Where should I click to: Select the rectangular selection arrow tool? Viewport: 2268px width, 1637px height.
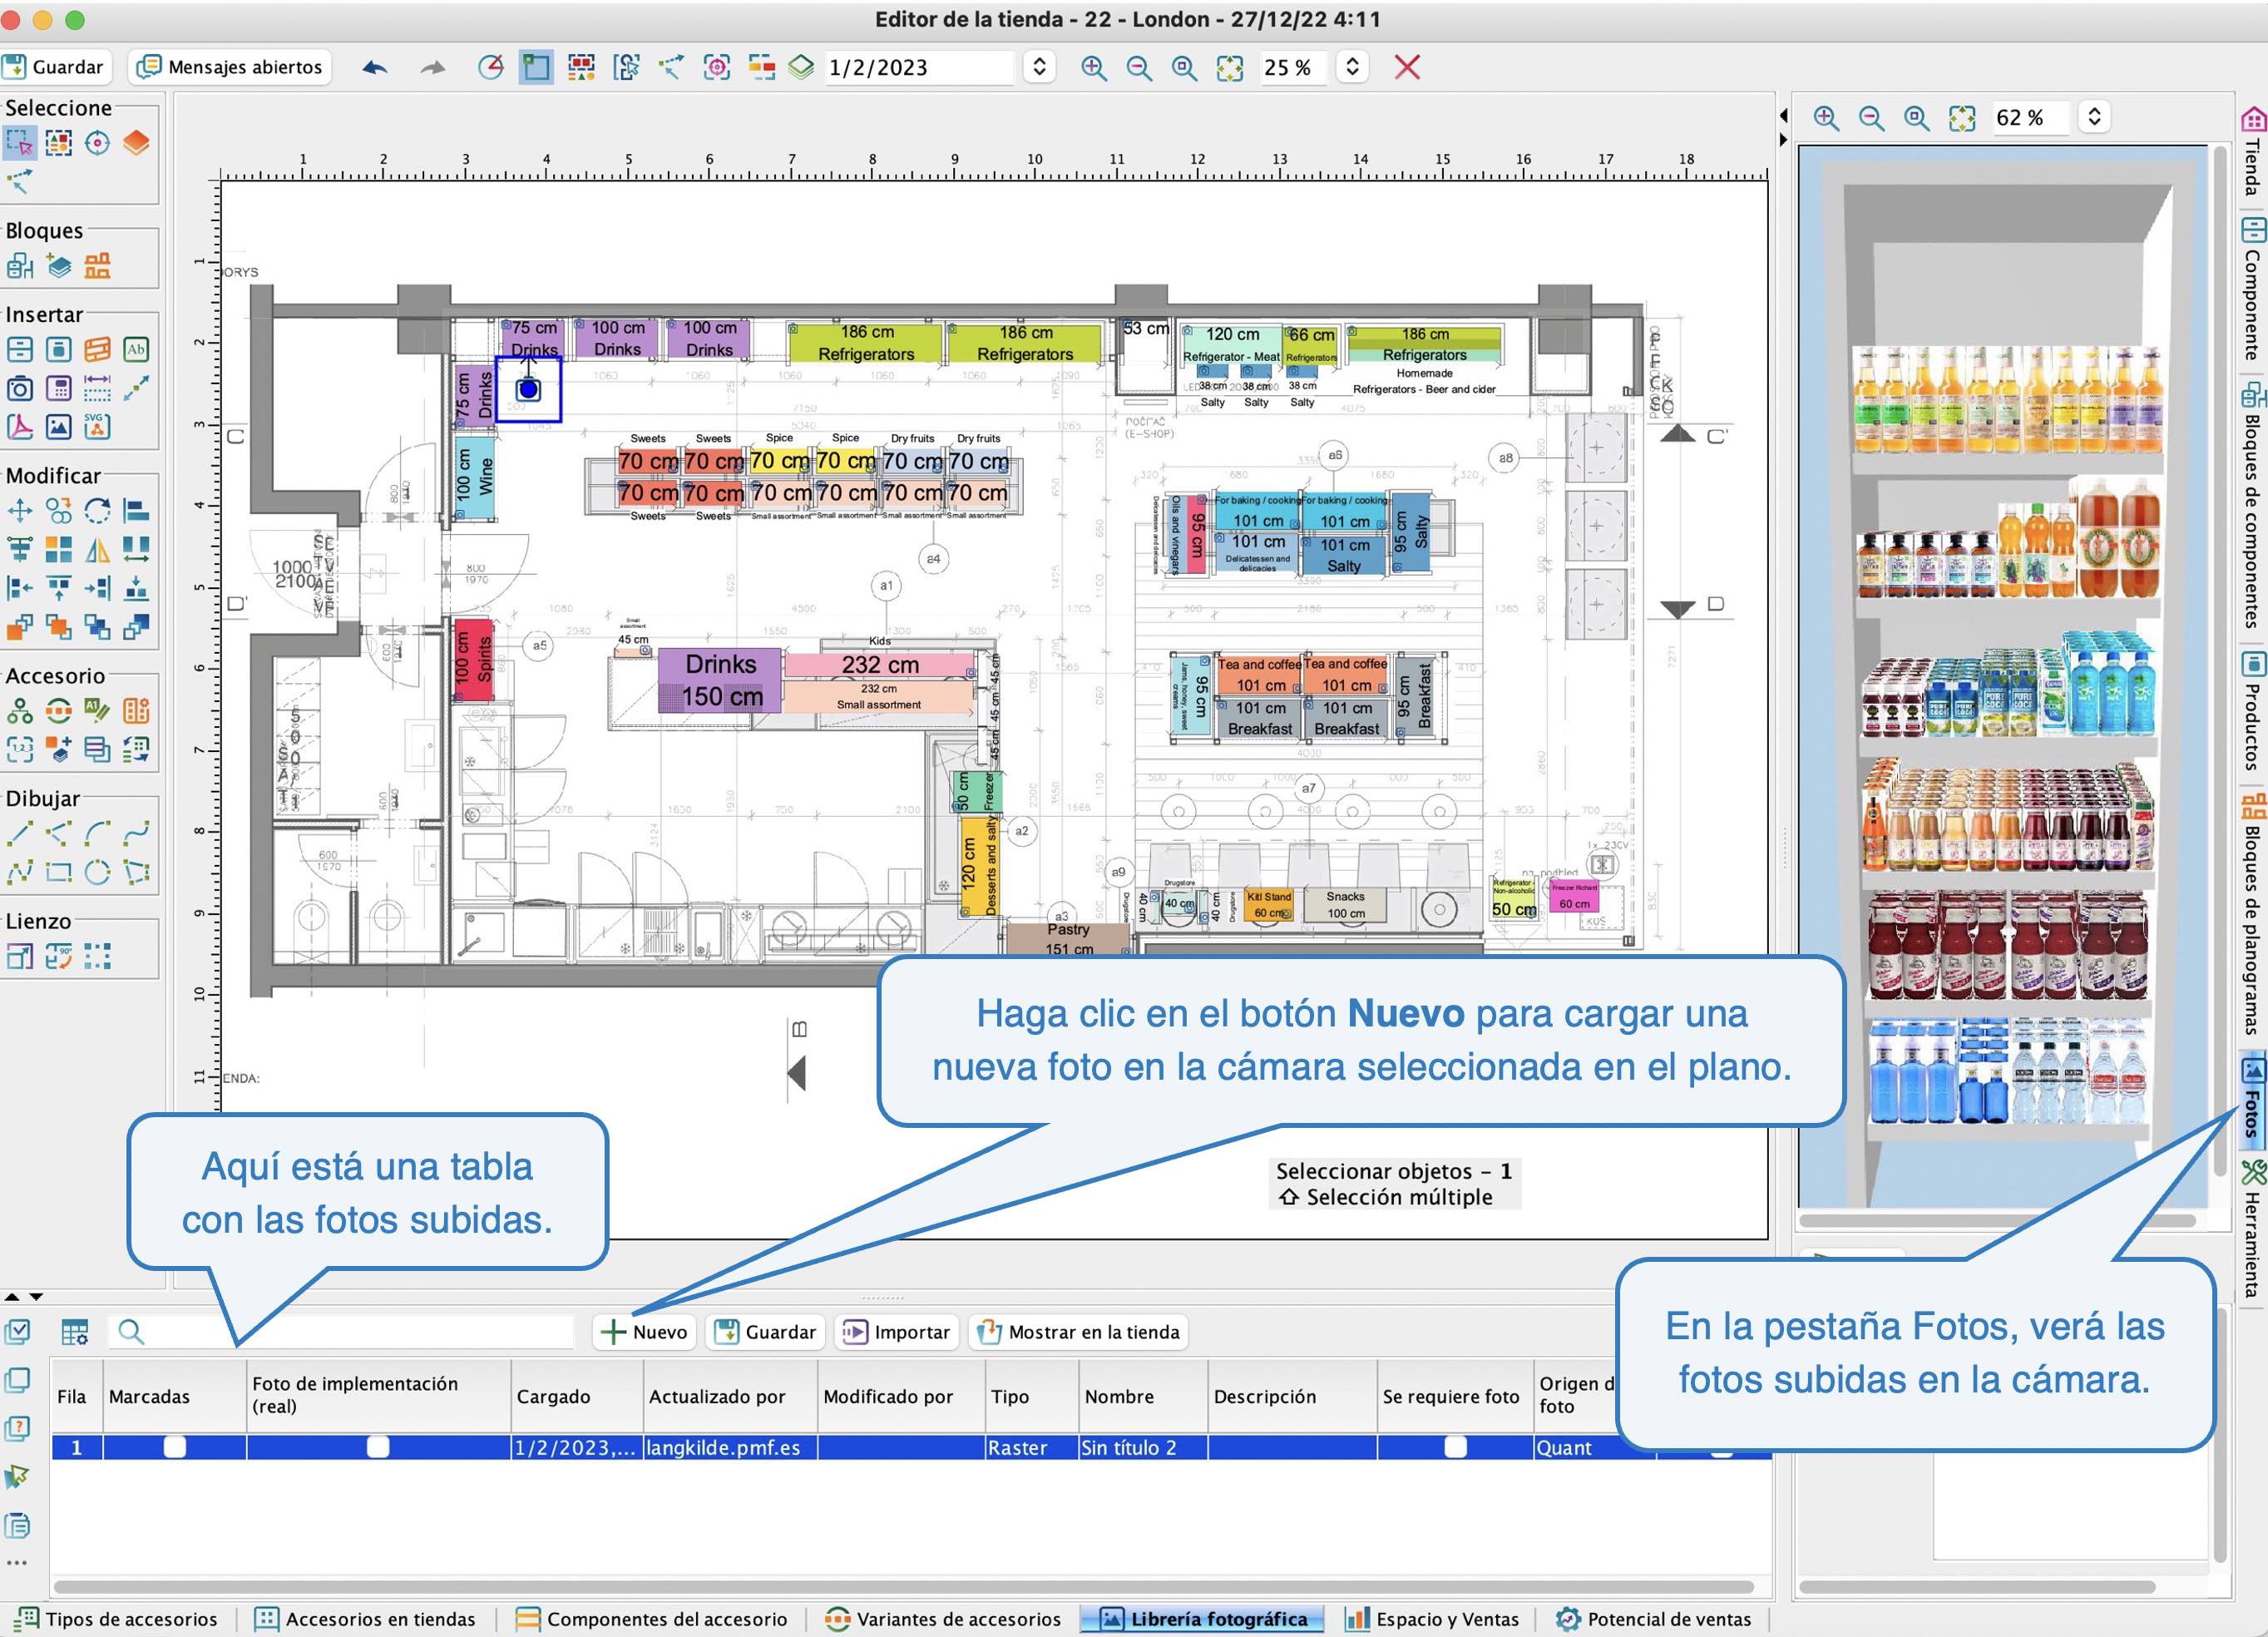19,143
